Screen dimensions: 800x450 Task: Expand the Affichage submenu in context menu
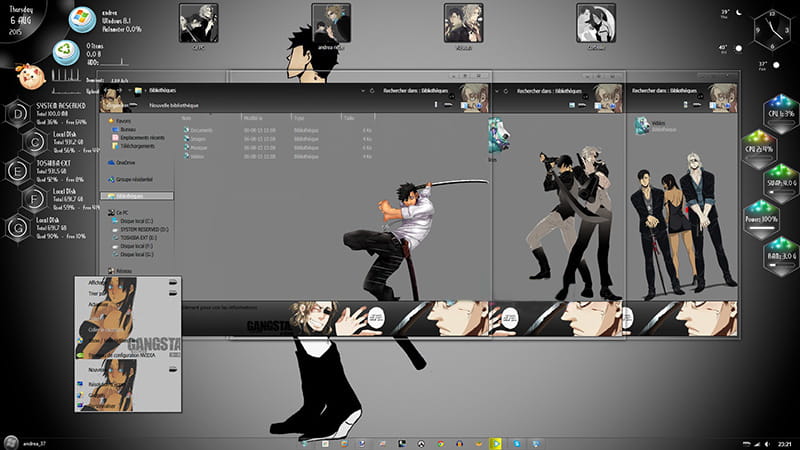click(x=128, y=282)
